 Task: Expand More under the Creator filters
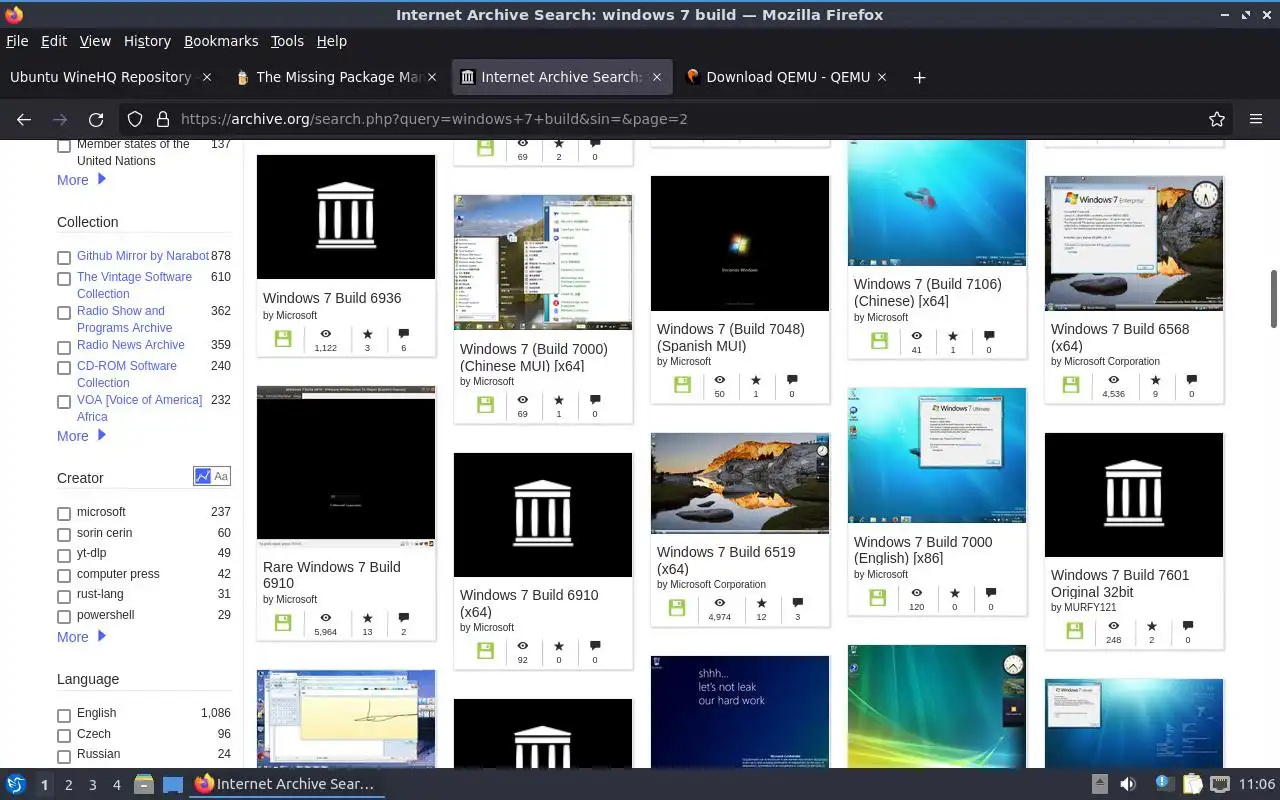[x=81, y=637]
